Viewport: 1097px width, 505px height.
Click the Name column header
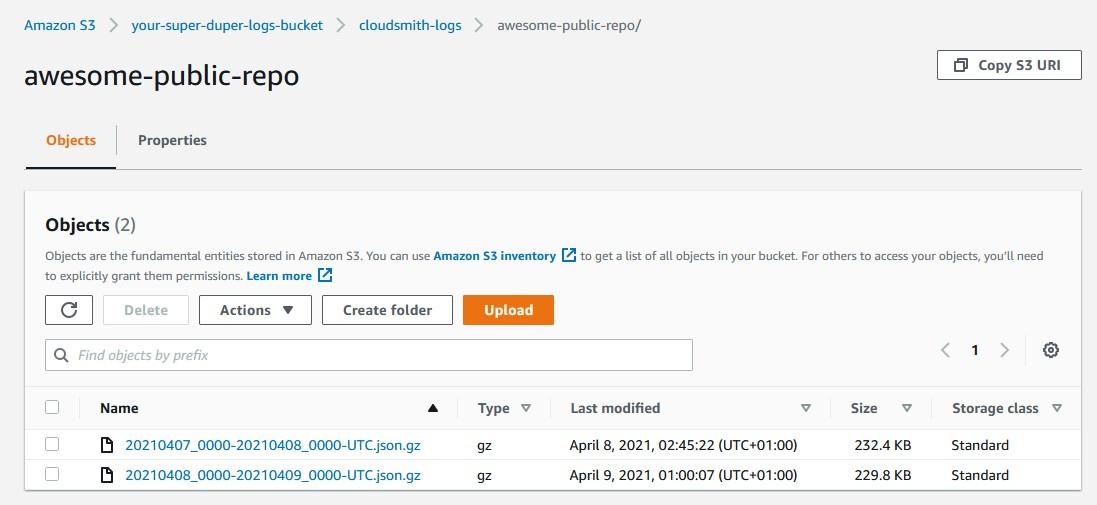coord(119,408)
